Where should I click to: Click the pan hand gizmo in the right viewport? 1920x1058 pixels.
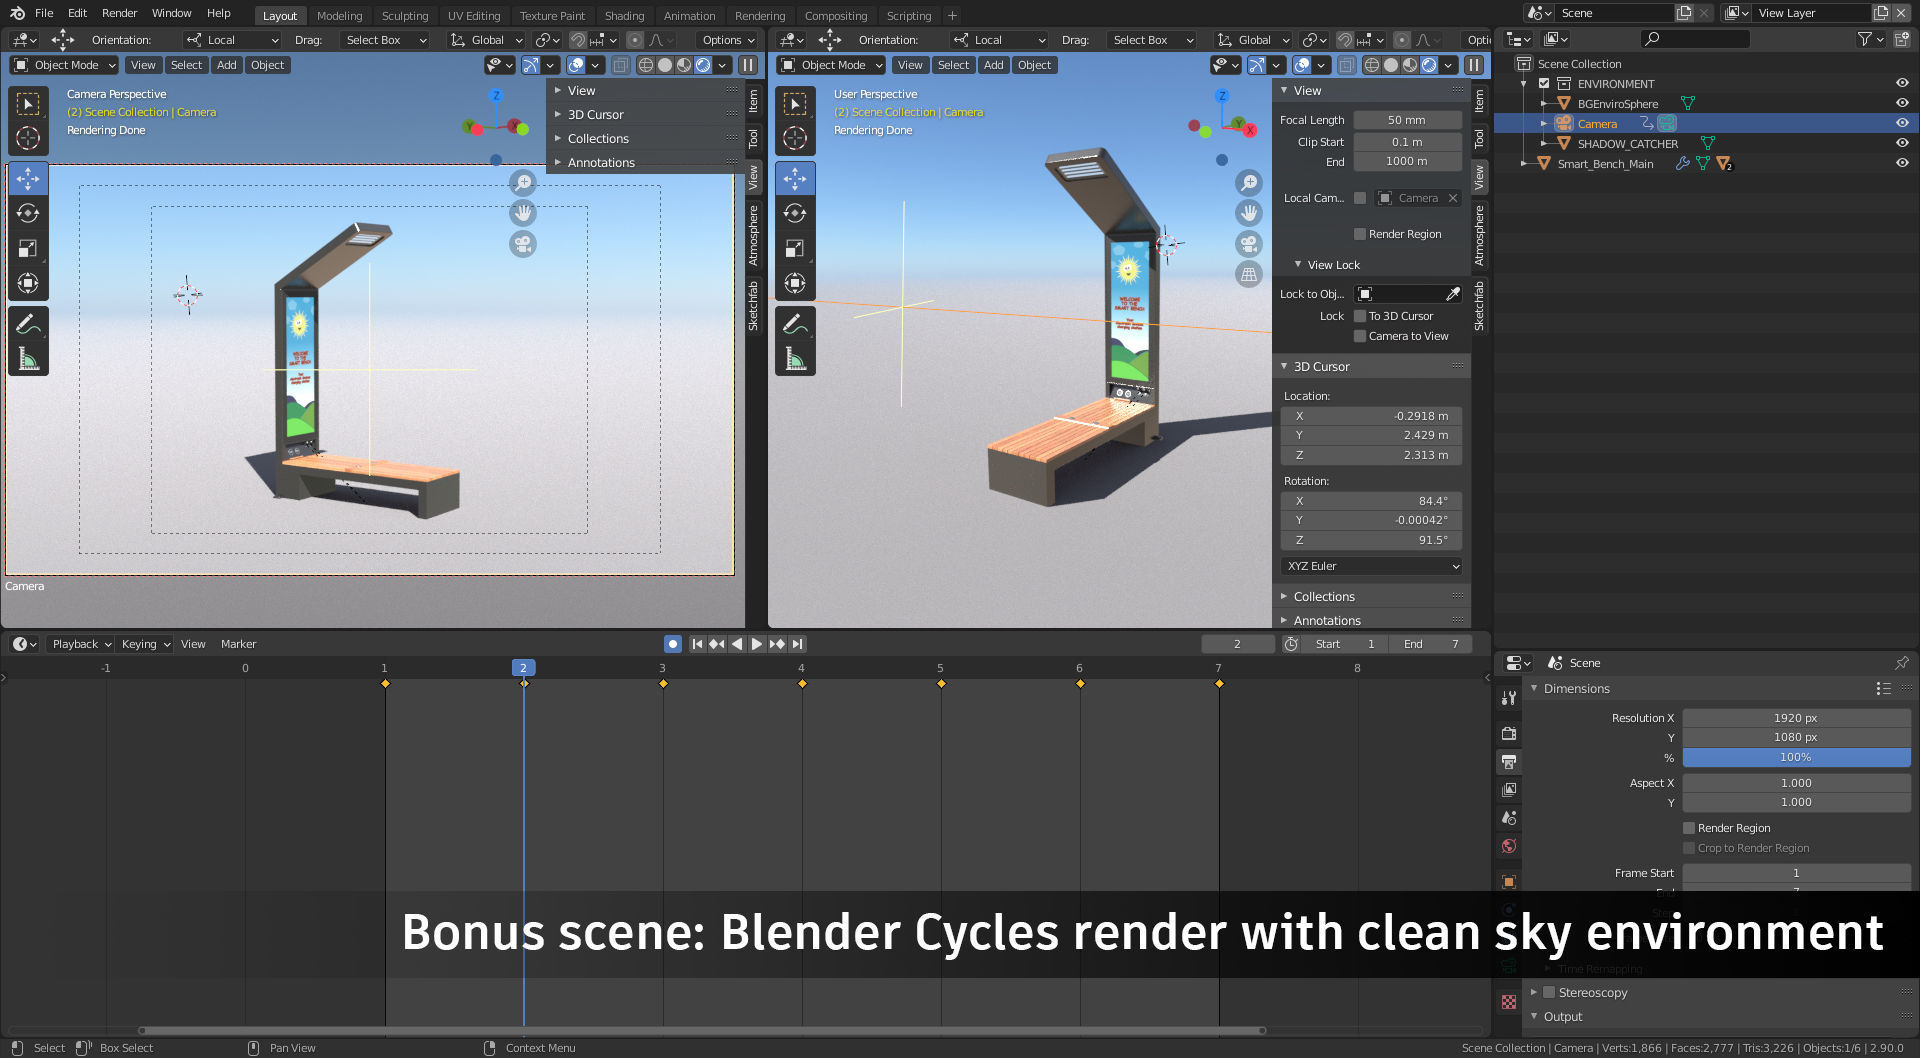pos(1249,213)
